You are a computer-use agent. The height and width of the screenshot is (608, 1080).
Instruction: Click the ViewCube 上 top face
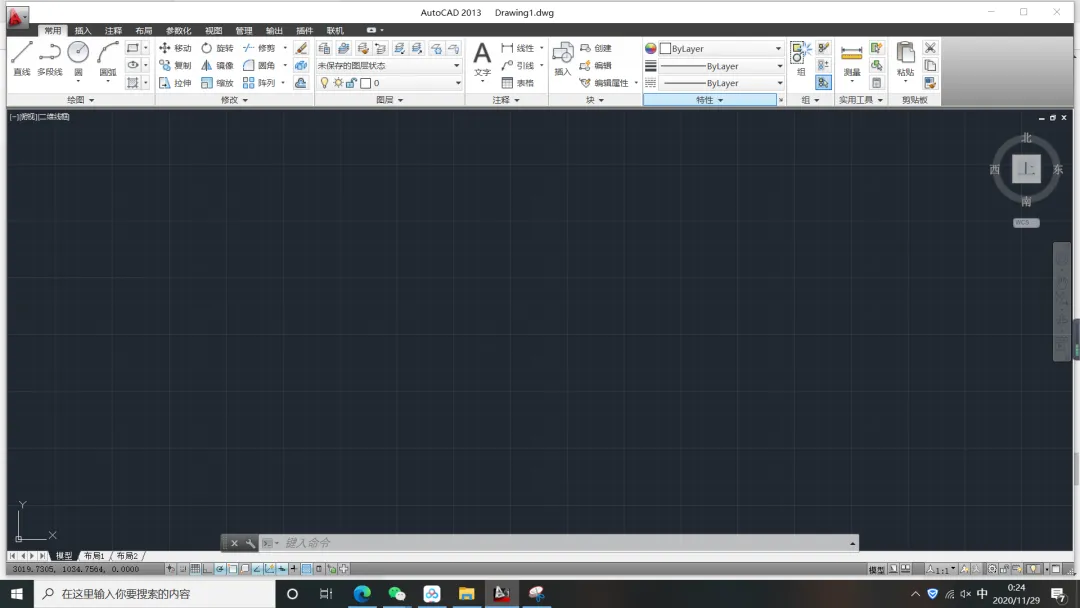point(1026,169)
